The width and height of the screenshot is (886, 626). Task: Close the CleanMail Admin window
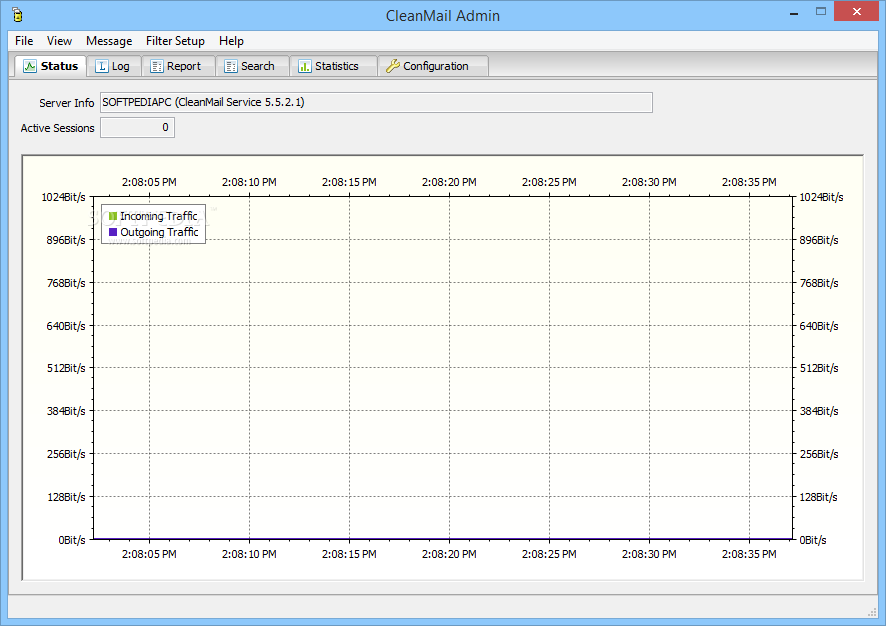[x=857, y=11]
